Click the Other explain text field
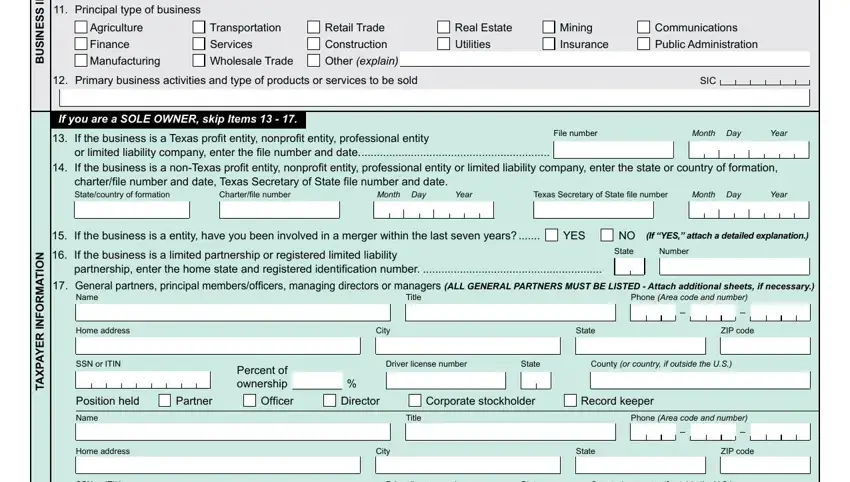Screen dimensions: 850x482 point(605,60)
